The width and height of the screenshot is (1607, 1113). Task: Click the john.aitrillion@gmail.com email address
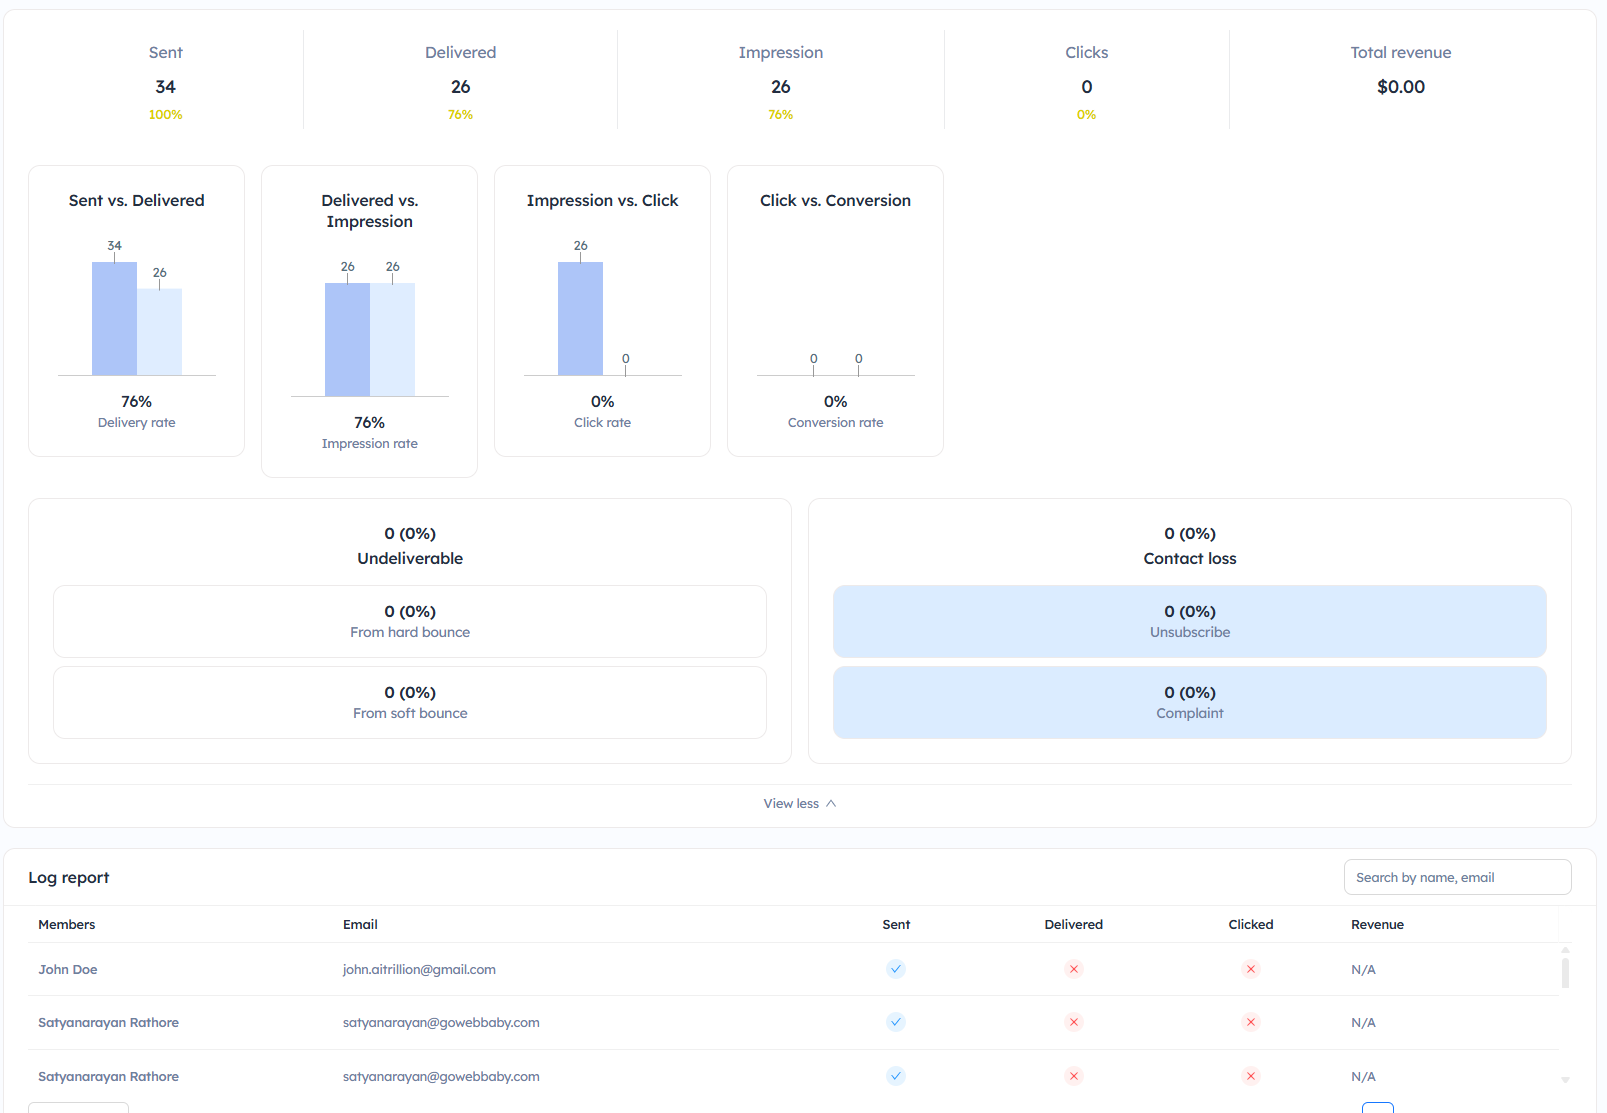click(x=419, y=970)
